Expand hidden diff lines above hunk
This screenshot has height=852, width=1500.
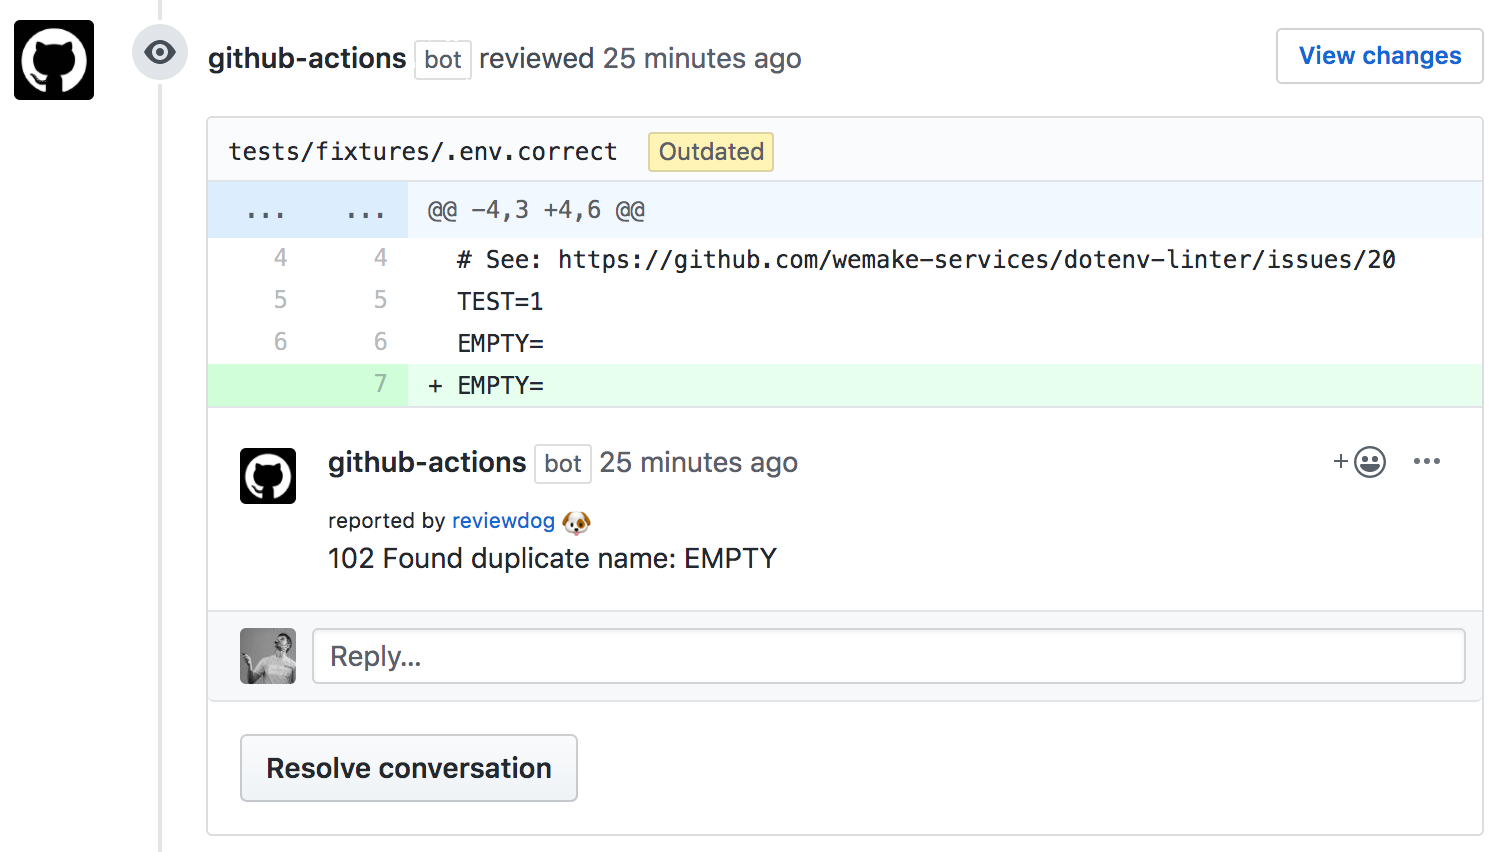click(x=307, y=211)
